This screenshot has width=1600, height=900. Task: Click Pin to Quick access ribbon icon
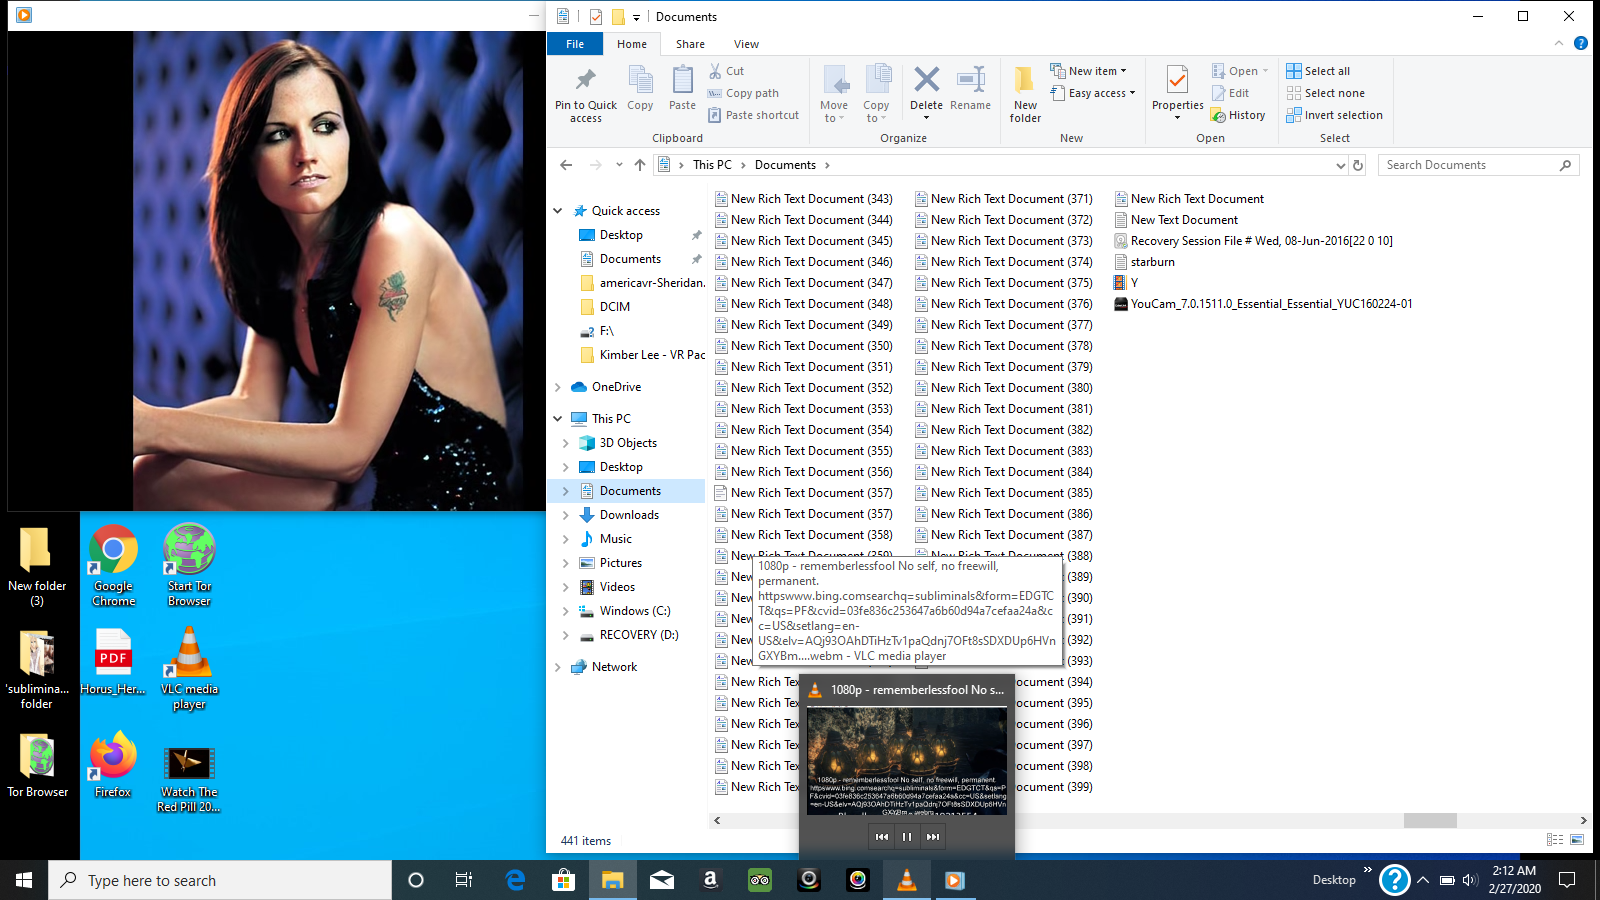pyautogui.click(x=586, y=94)
